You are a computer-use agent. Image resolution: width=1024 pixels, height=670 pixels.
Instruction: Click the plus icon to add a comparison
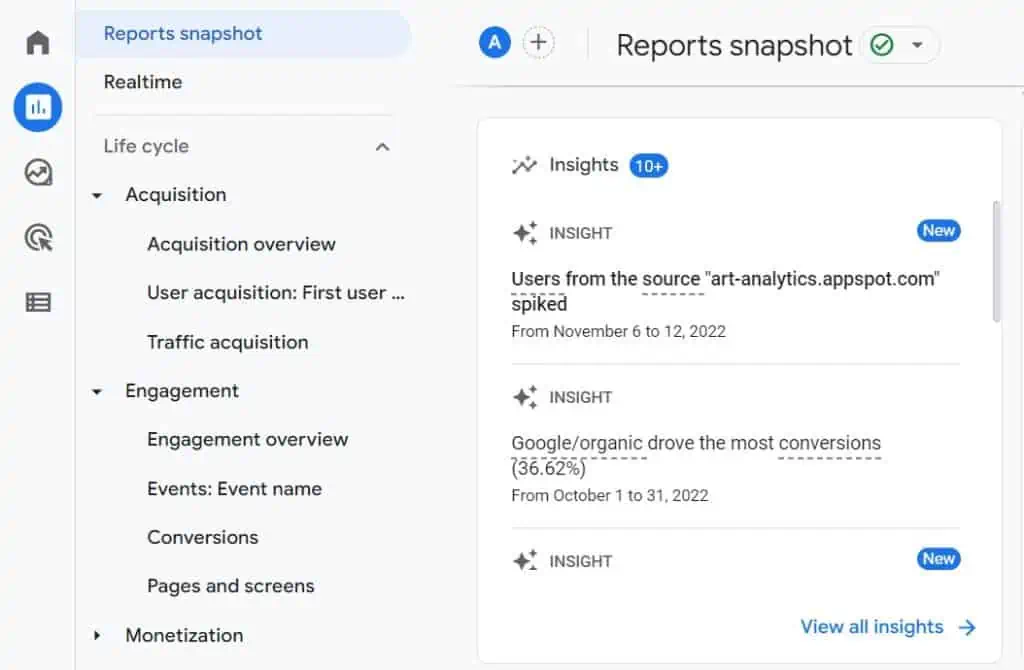(538, 43)
